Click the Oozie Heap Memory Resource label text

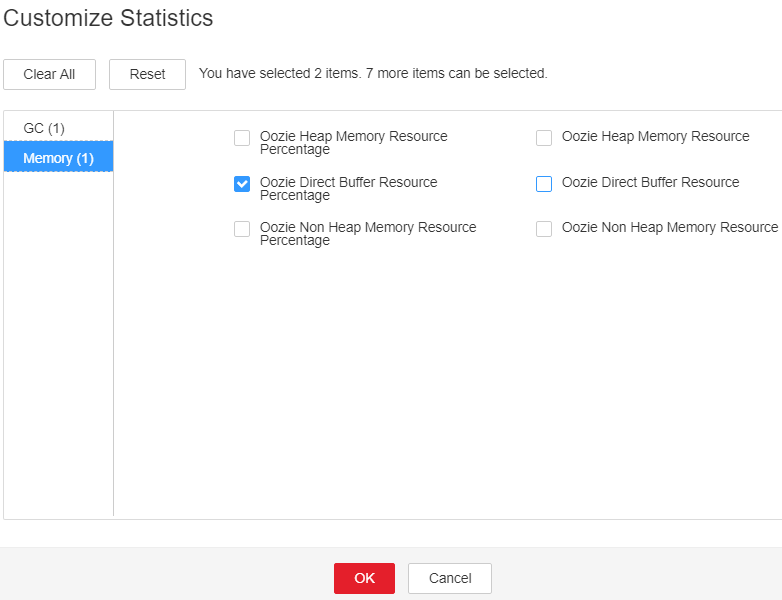click(655, 136)
